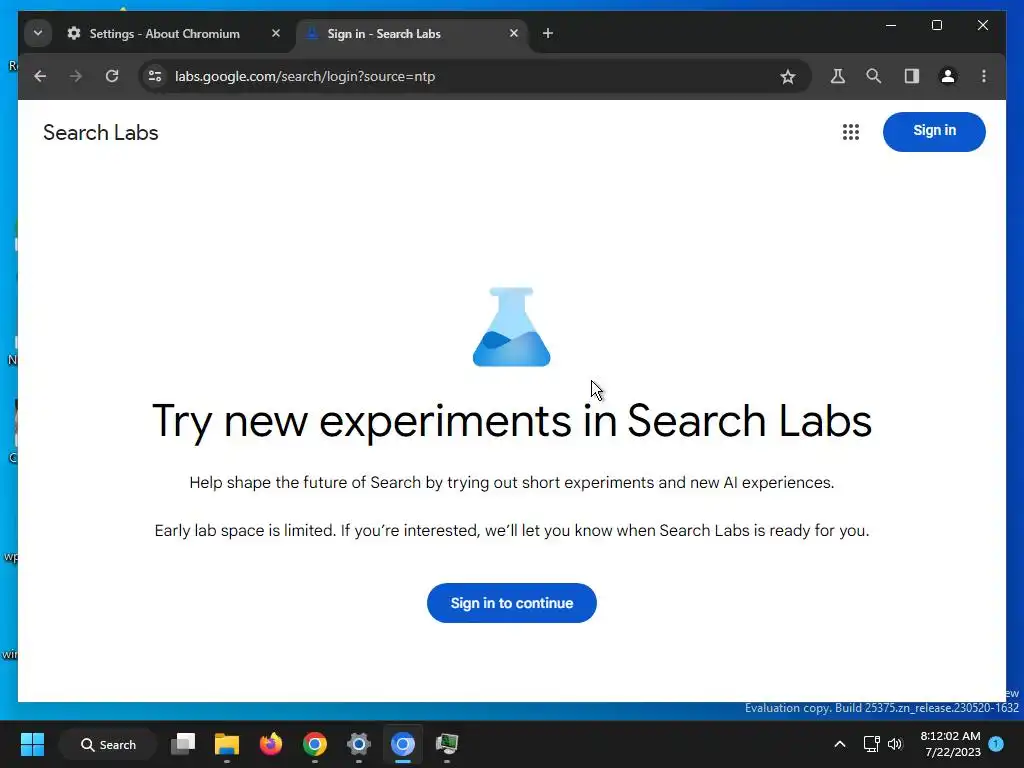Open the Chromium three-dot menu
The image size is (1024, 768).
click(984, 76)
